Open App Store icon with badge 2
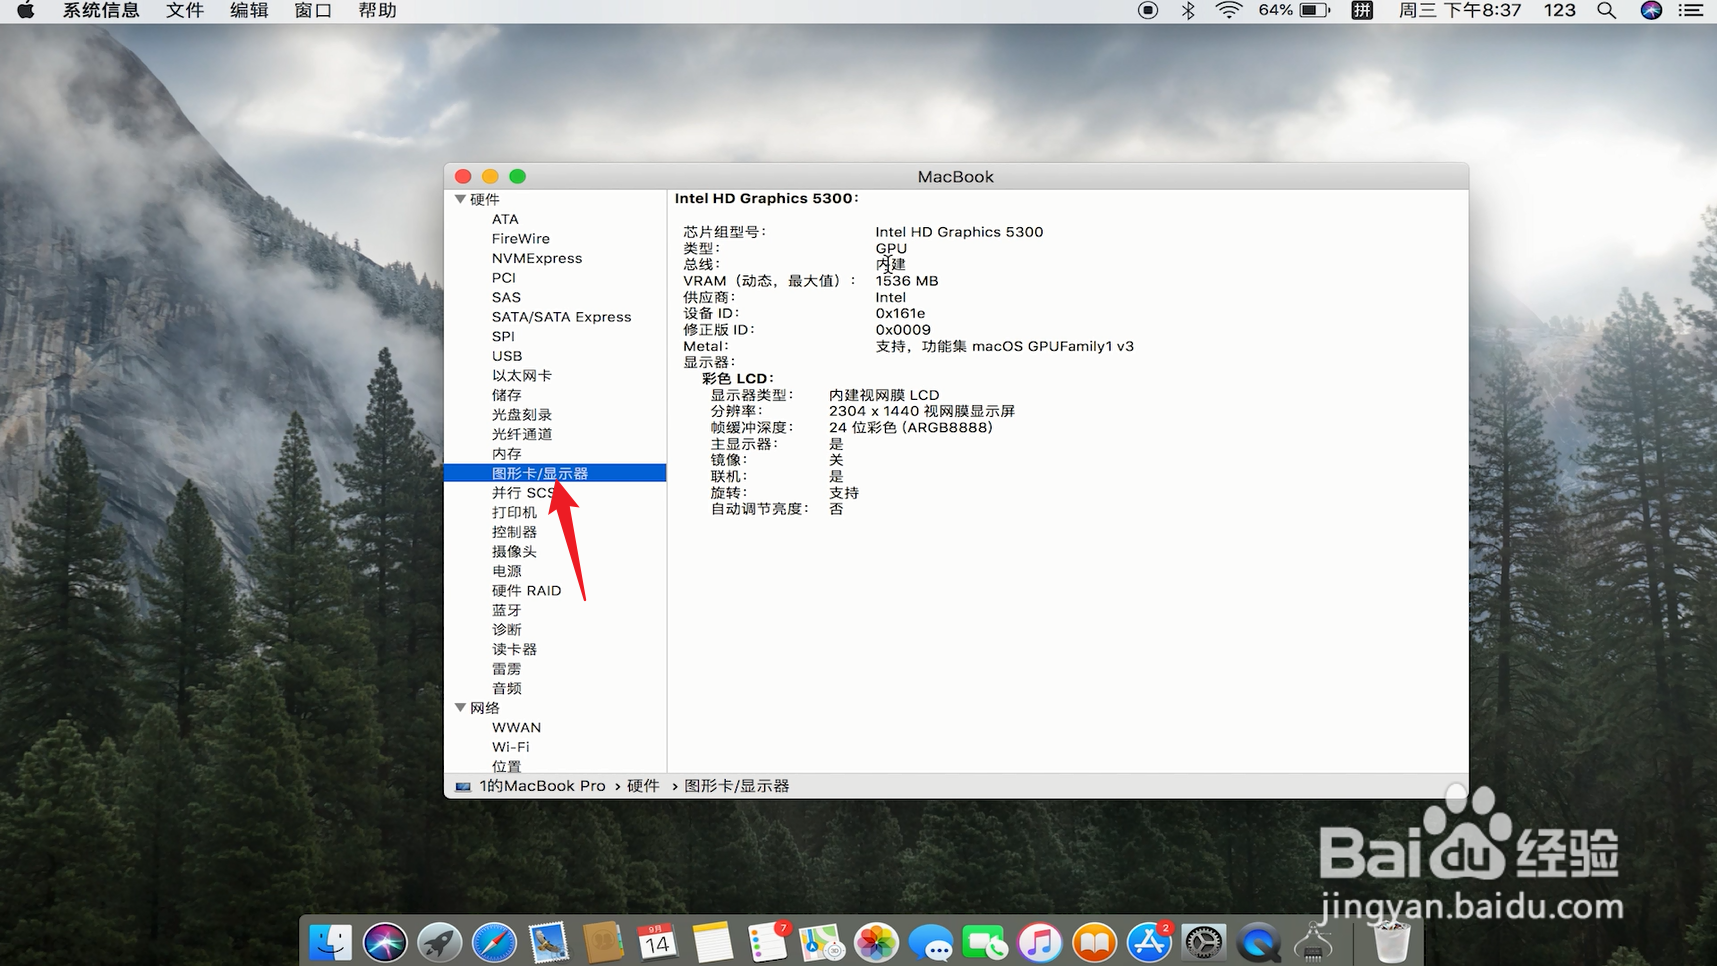This screenshot has width=1717, height=966. point(1149,942)
